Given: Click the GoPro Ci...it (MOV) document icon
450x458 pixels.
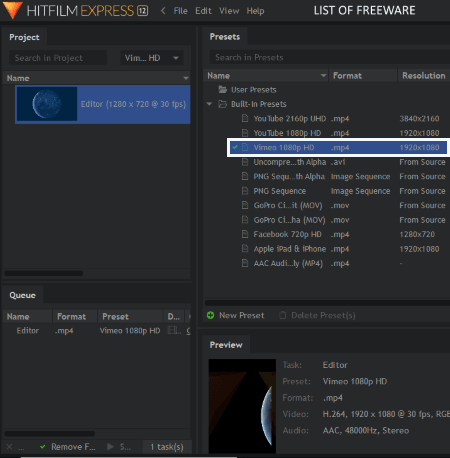Looking at the screenshot, I should (245, 205).
